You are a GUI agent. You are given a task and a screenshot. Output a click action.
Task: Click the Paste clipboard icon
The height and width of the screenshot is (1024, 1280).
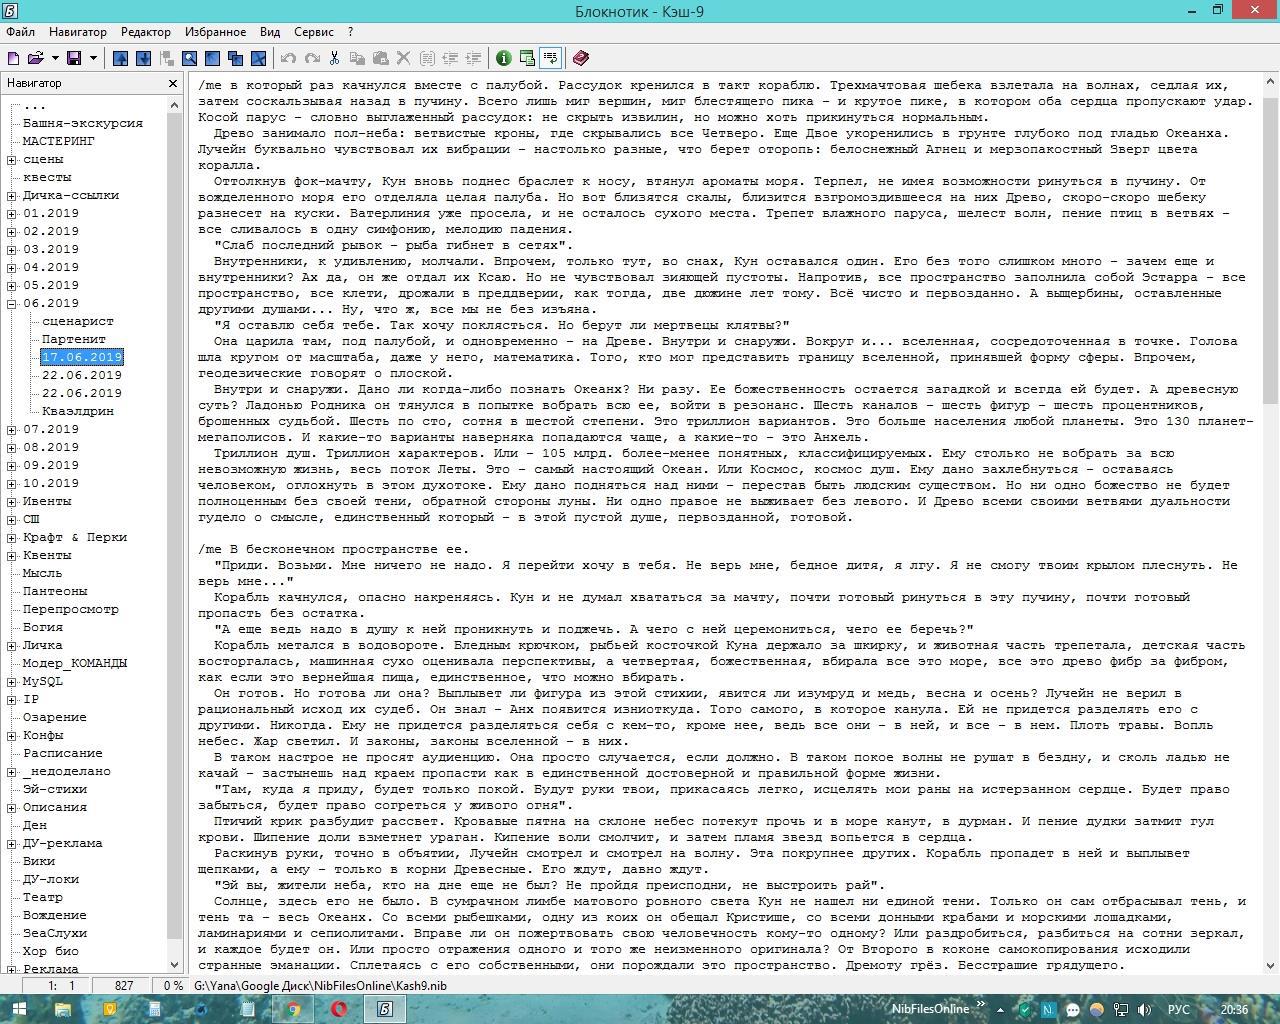click(380, 58)
